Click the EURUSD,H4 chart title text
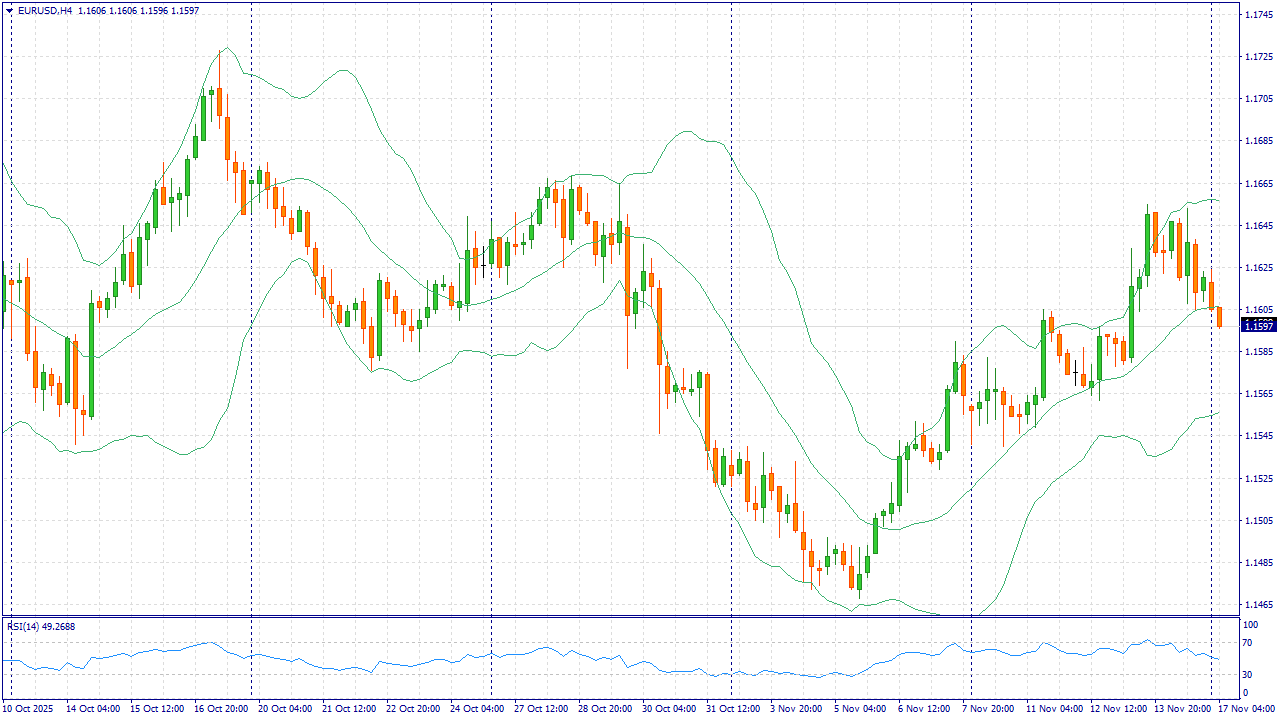Screen dimensions: 1280x720 (x=46, y=10)
